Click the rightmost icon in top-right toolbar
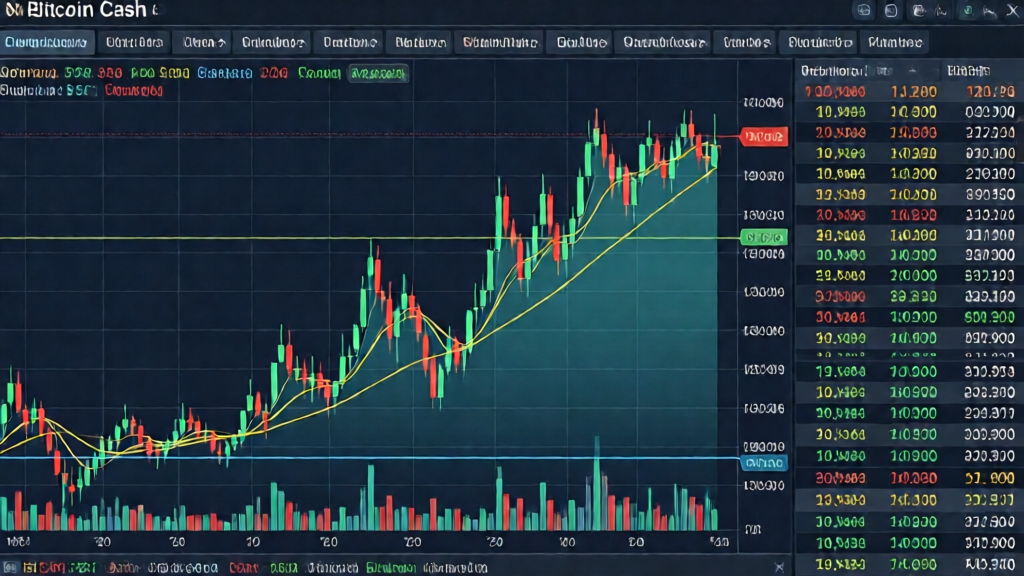1024x576 pixels. pos(1012,11)
